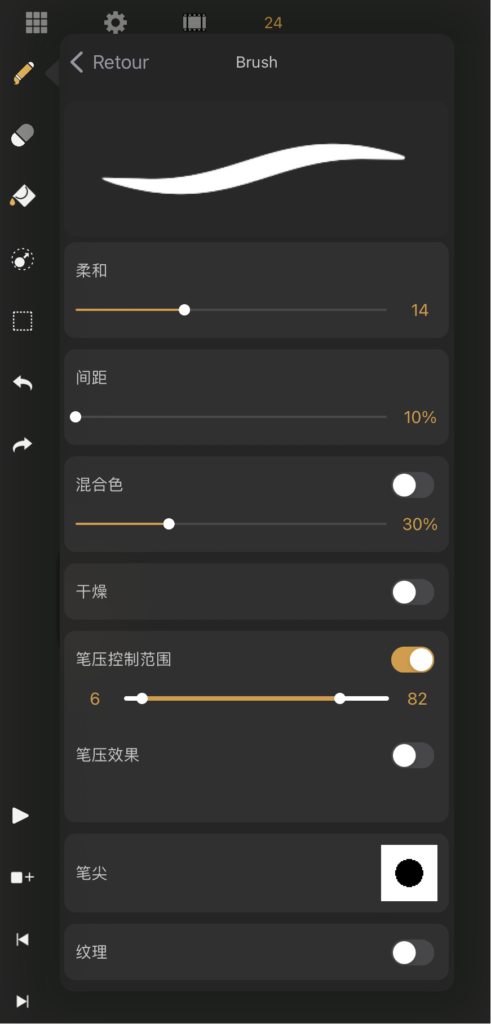491x1024 pixels.
Task: Select the dotted rectangle selection tool
Action: [x=23, y=321]
